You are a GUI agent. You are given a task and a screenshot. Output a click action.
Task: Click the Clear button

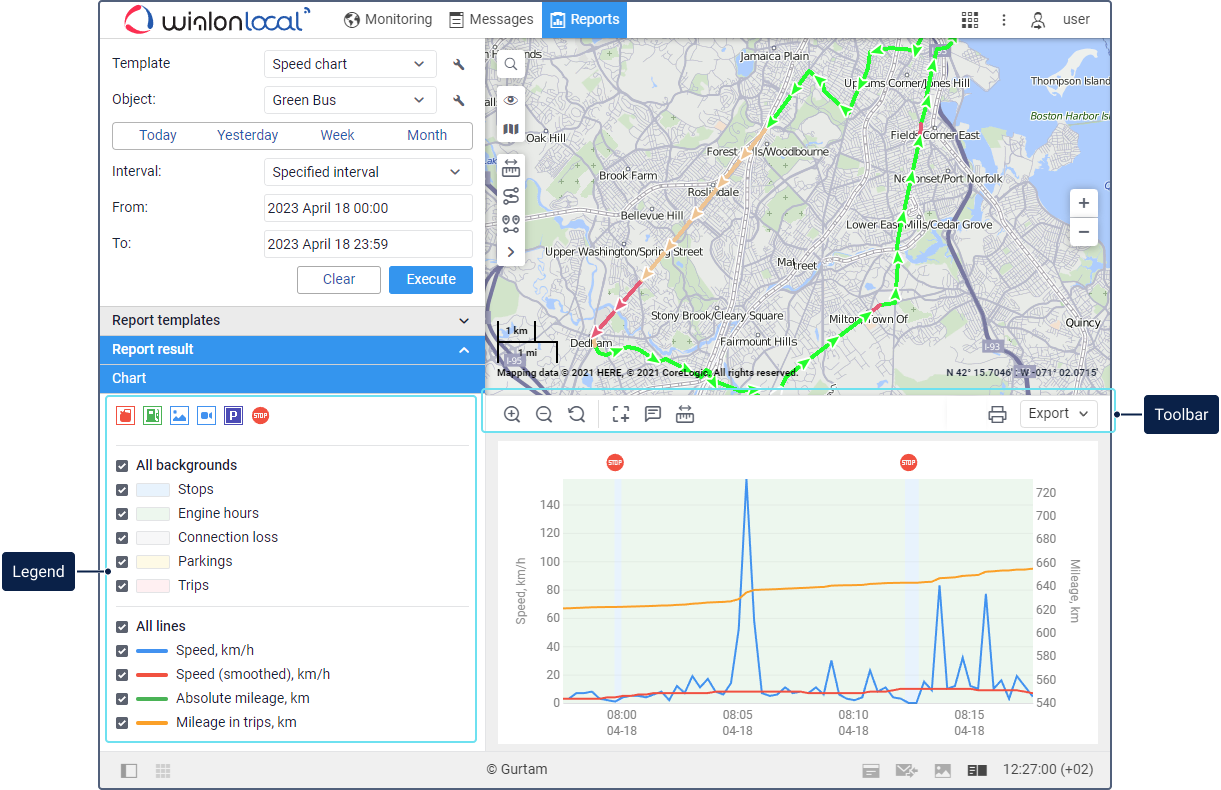click(x=339, y=280)
